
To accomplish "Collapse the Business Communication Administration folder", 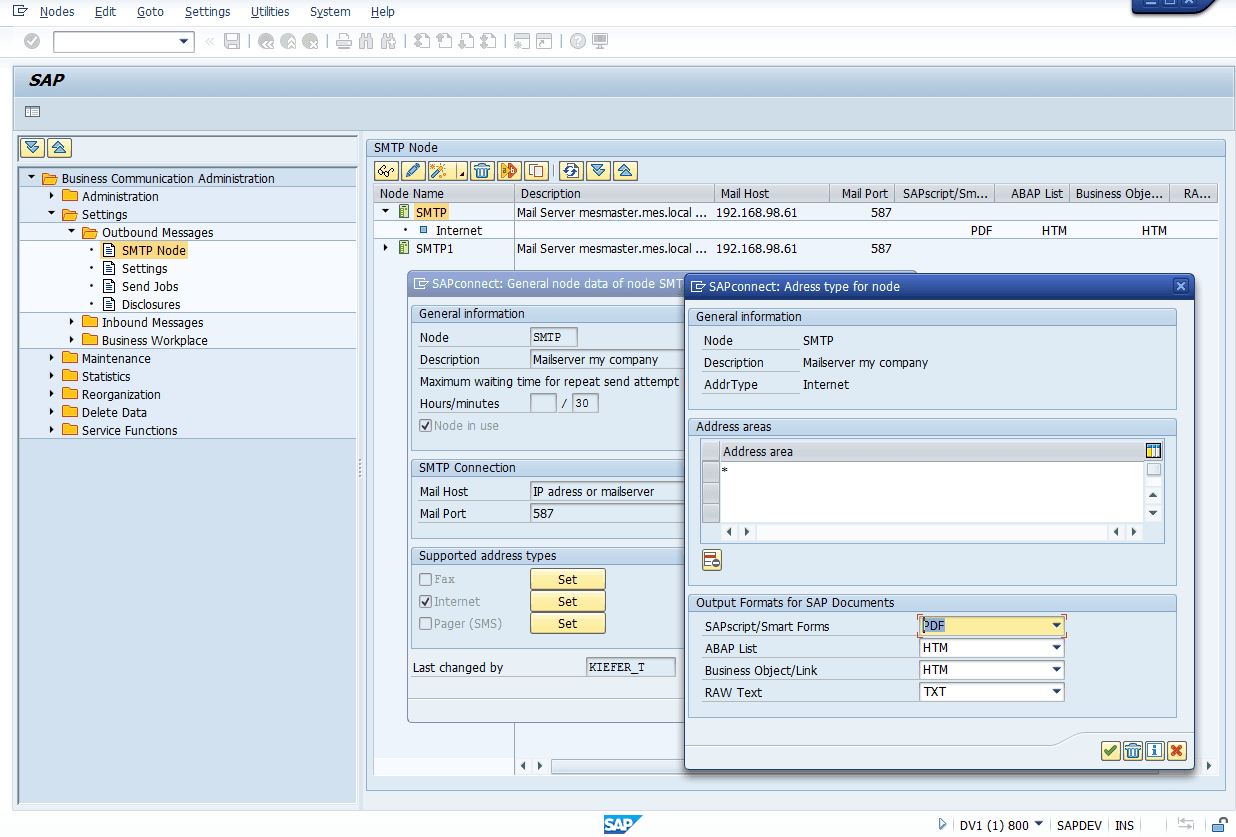I will pyautogui.click(x=32, y=178).
